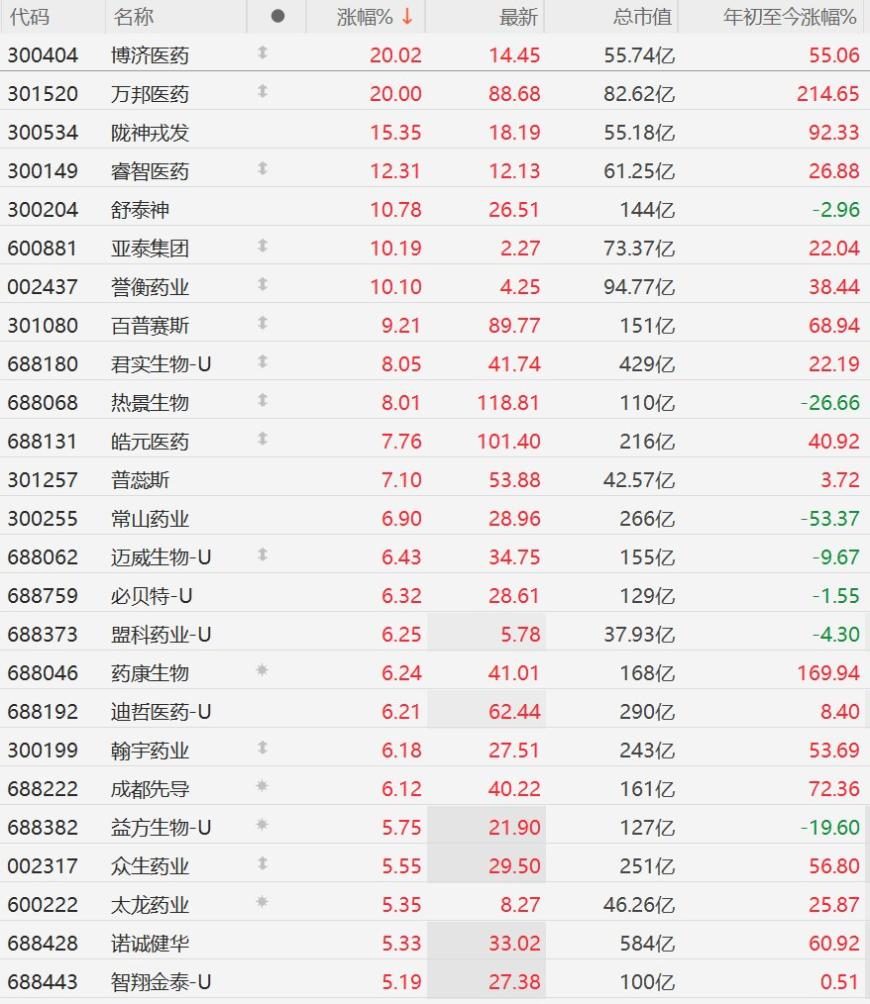Image resolution: width=870 pixels, height=1004 pixels.
Task: Click the 名称 column header
Action: (x=133, y=17)
